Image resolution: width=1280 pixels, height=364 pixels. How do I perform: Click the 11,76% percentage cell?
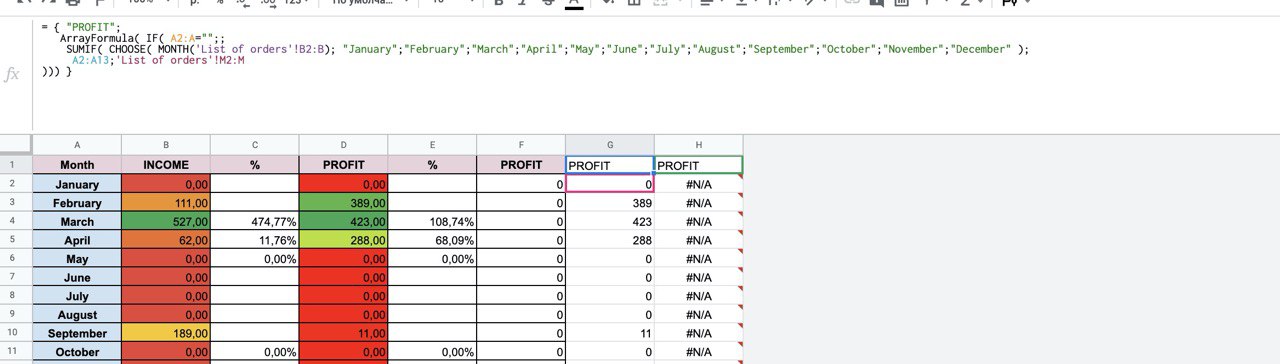coord(255,240)
